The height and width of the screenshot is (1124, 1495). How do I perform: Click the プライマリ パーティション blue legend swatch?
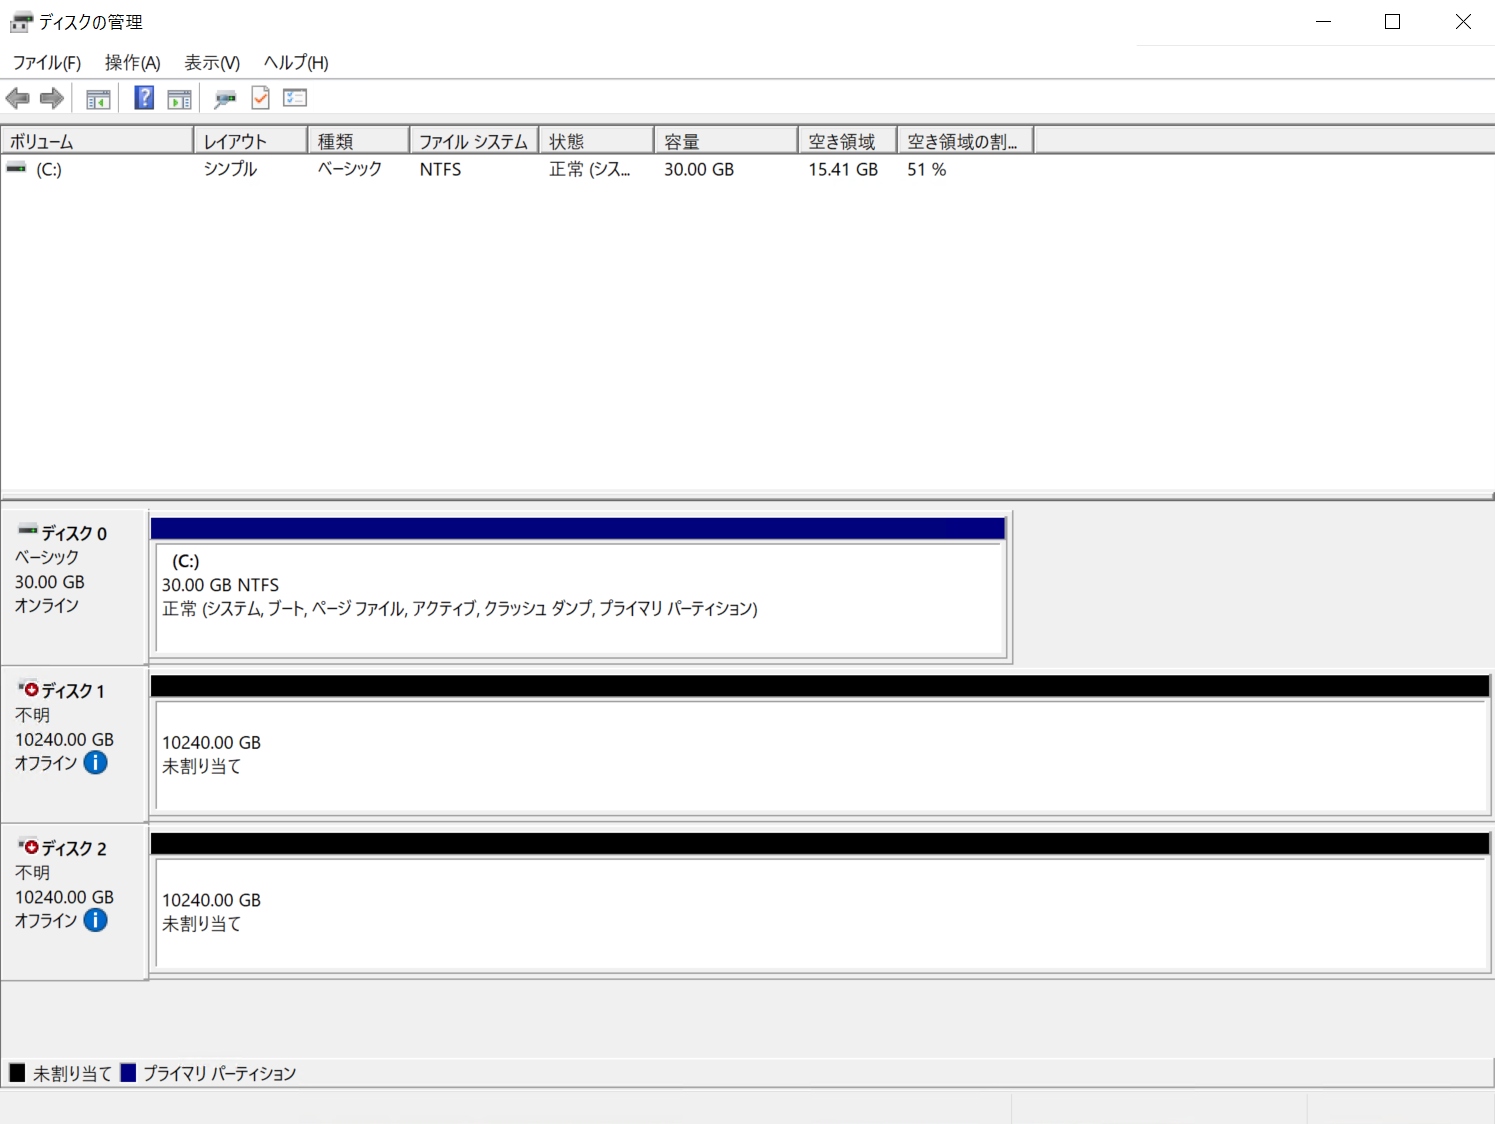[x=127, y=1072]
